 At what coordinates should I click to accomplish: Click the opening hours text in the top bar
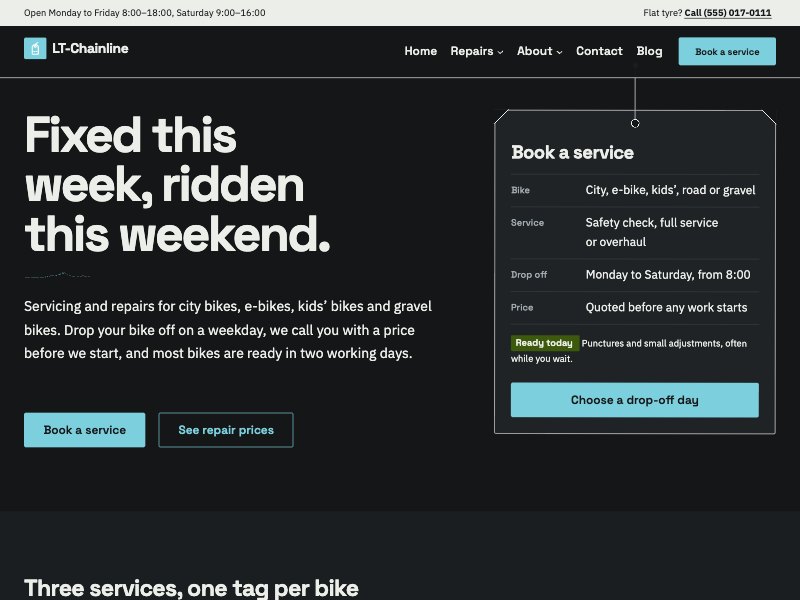pos(145,13)
